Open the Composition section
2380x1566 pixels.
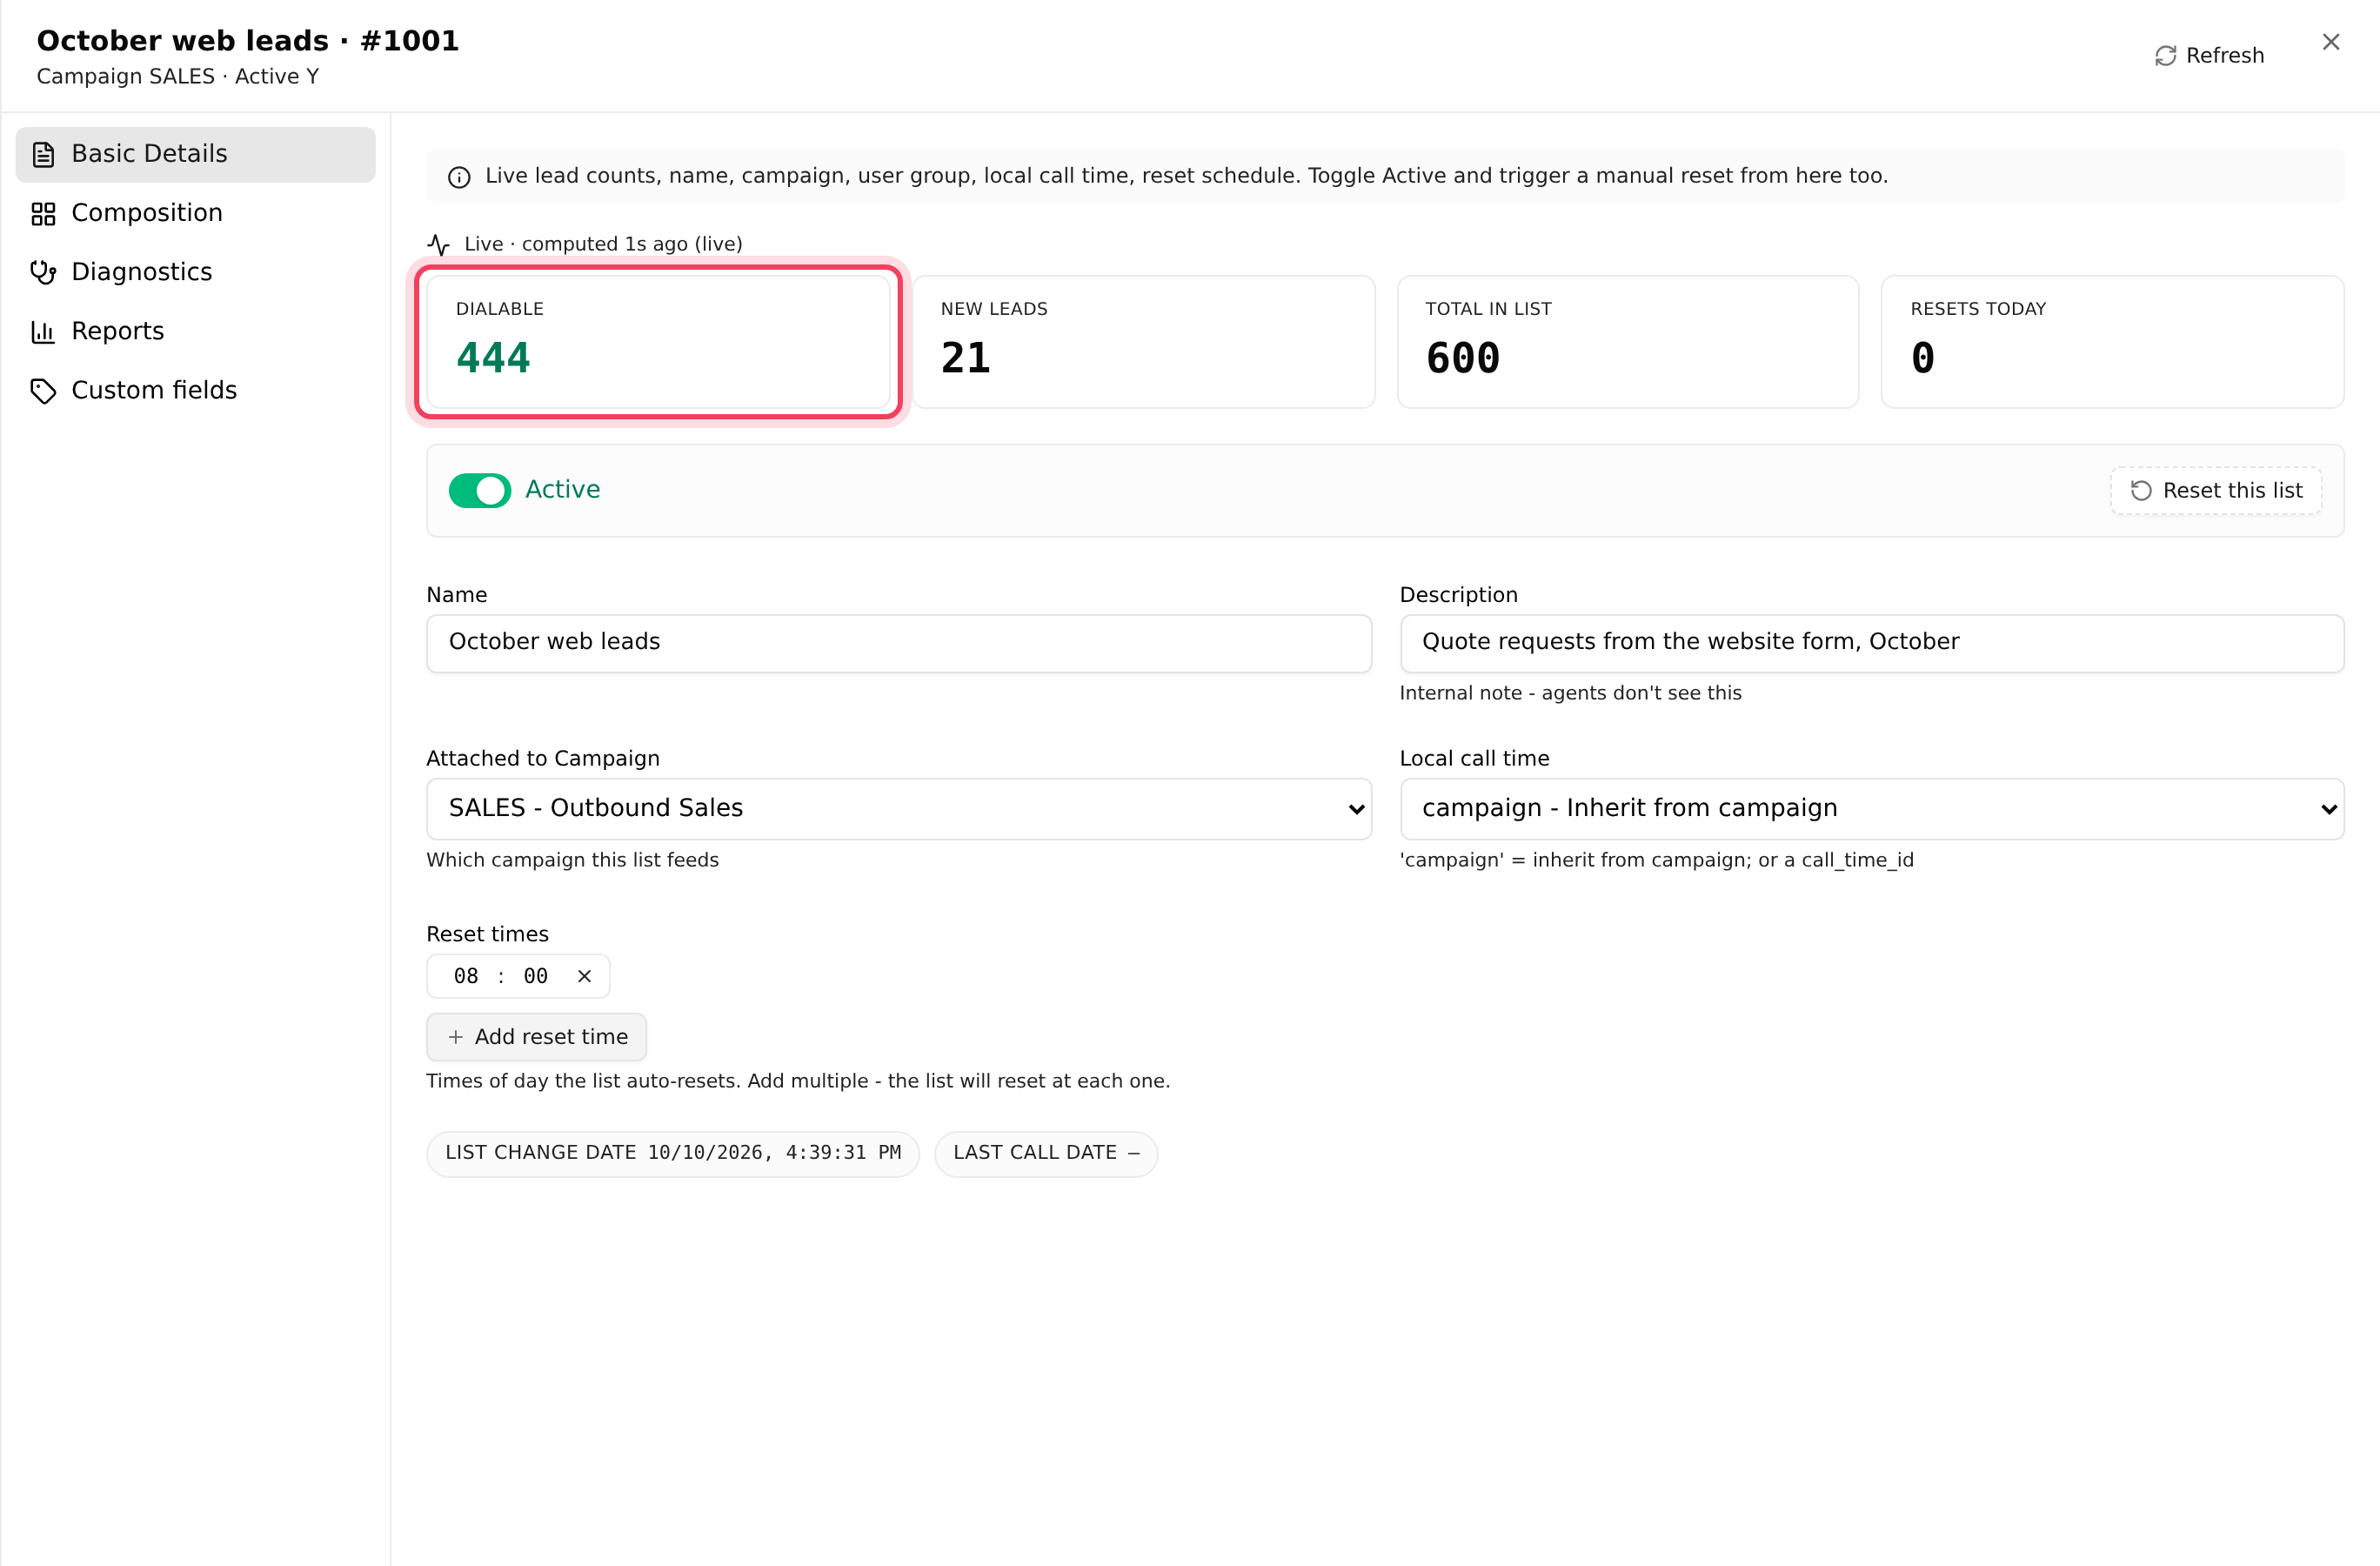coord(195,213)
